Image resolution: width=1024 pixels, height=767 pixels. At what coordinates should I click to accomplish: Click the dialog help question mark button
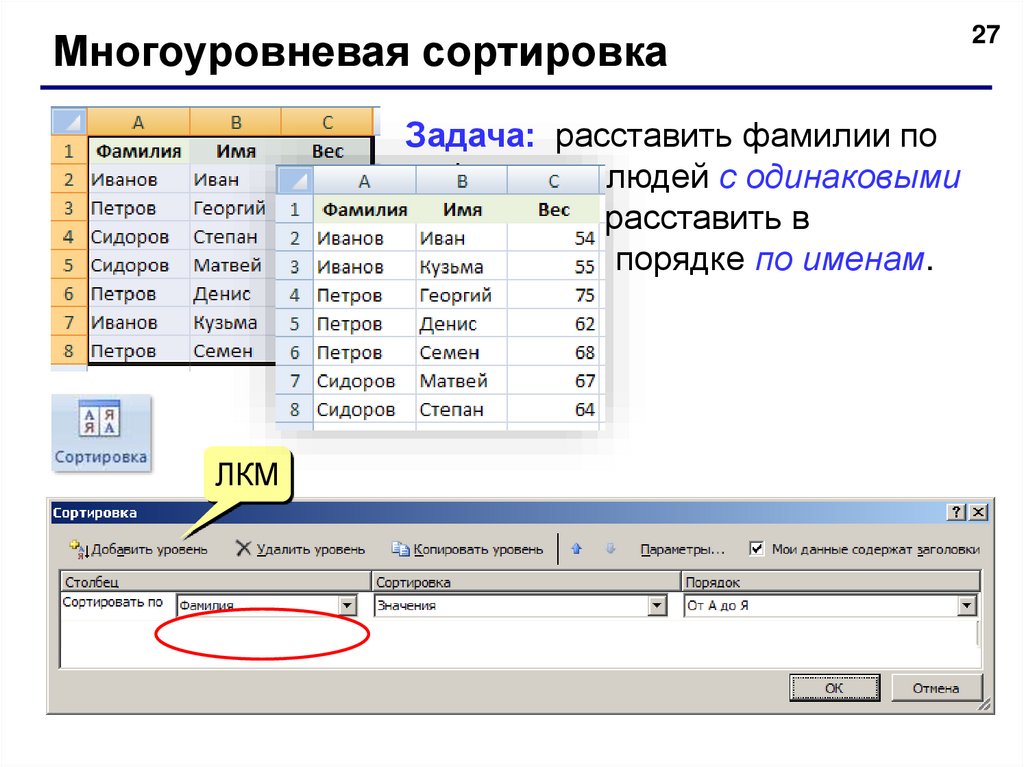pyautogui.click(x=956, y=512)
